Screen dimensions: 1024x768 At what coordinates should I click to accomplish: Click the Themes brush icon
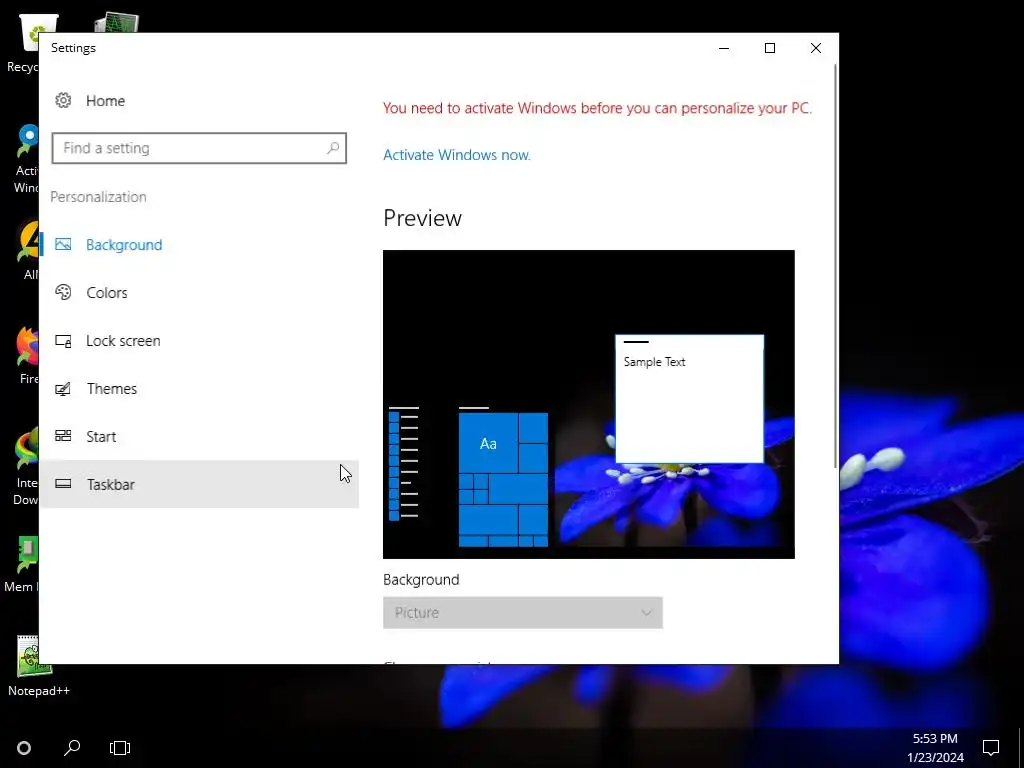click(x=63, y=389)
